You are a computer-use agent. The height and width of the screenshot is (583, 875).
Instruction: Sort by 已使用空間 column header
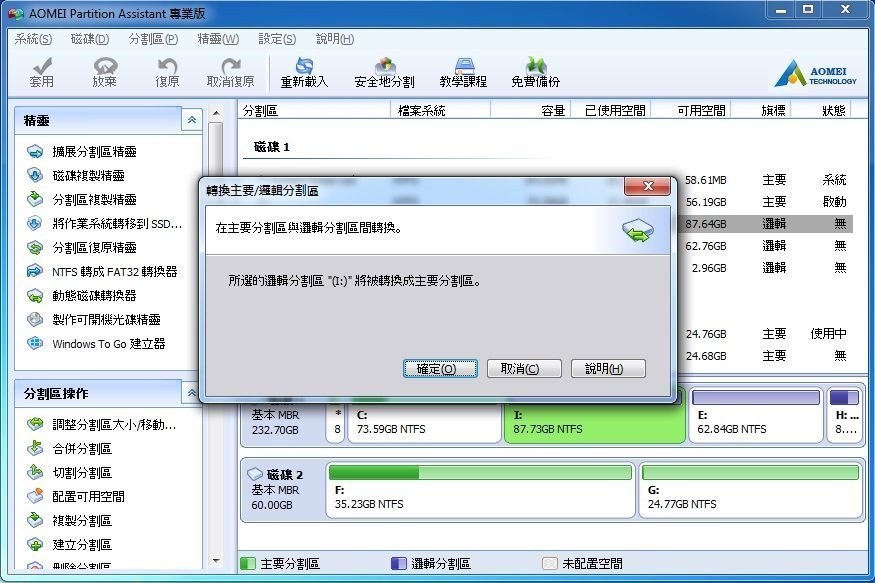[x=610, y=110]
